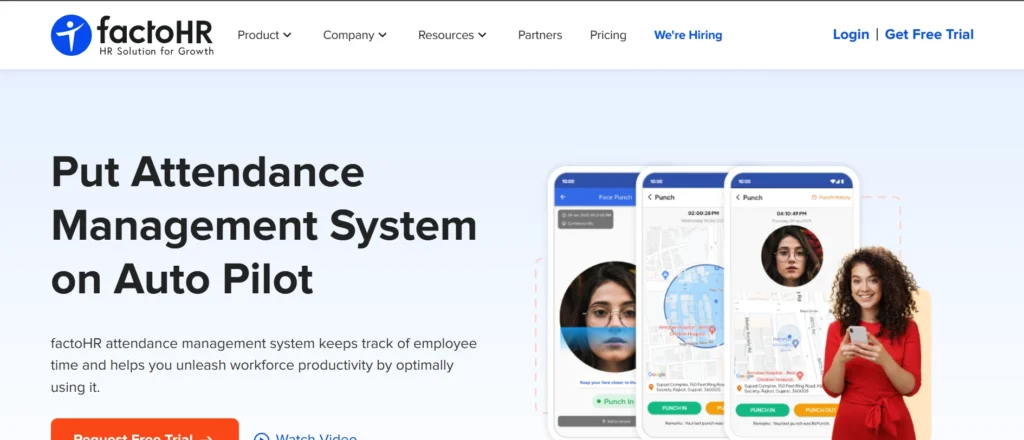Image resolution: width=1024 pixels, height=440 pixels.
Task: Click the orange Request Free Trial button
Action: point(145,431)
